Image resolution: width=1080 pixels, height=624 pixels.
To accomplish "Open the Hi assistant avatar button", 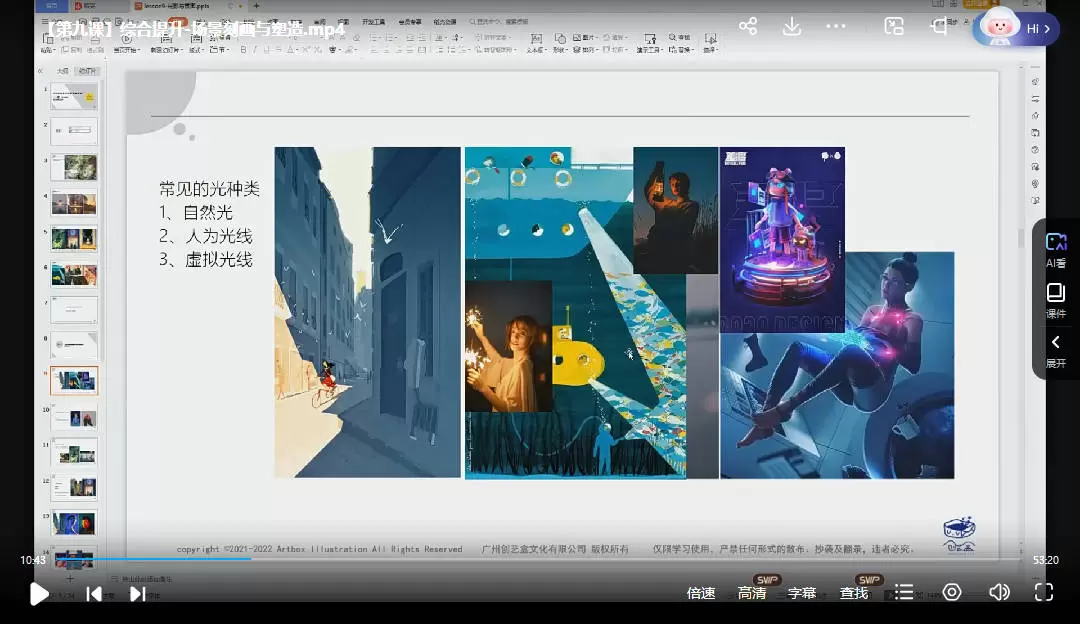I will 1016,28.
